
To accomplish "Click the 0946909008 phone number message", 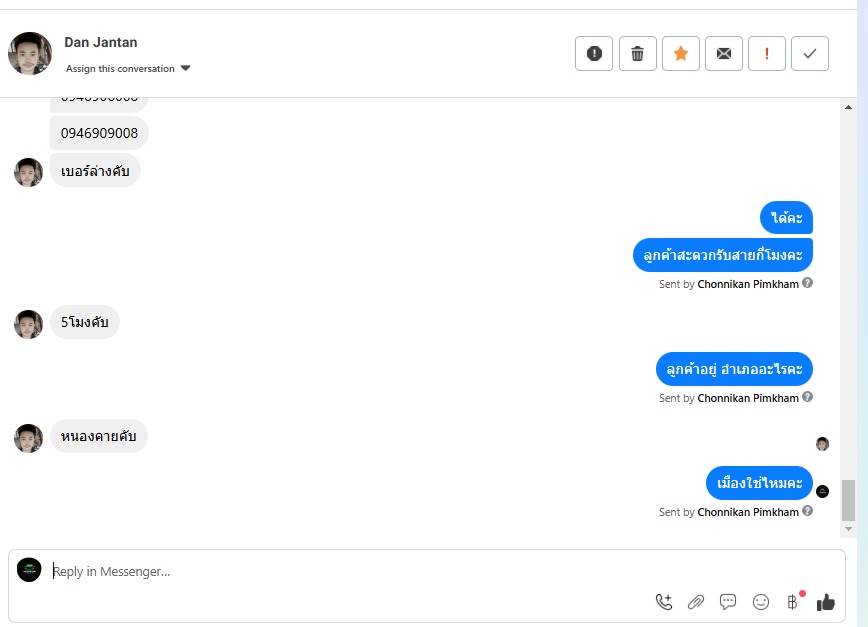I will click(99, 133).
